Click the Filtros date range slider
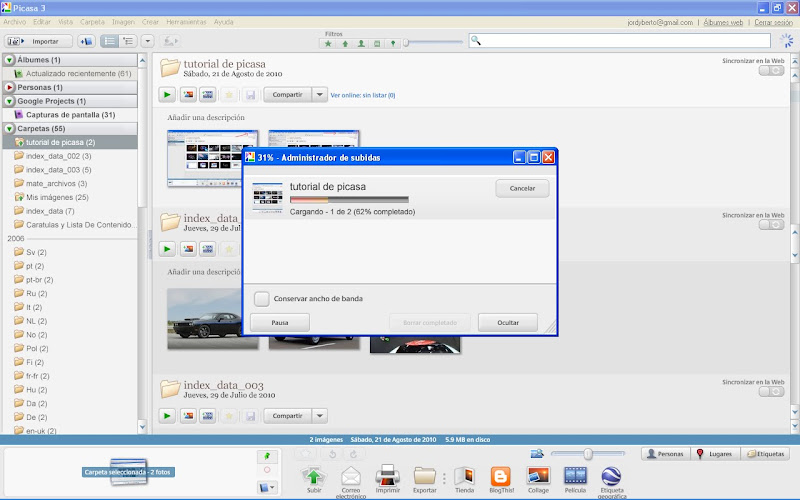The height and width of the screenshot is (500, 800). (x=433, y=43)
